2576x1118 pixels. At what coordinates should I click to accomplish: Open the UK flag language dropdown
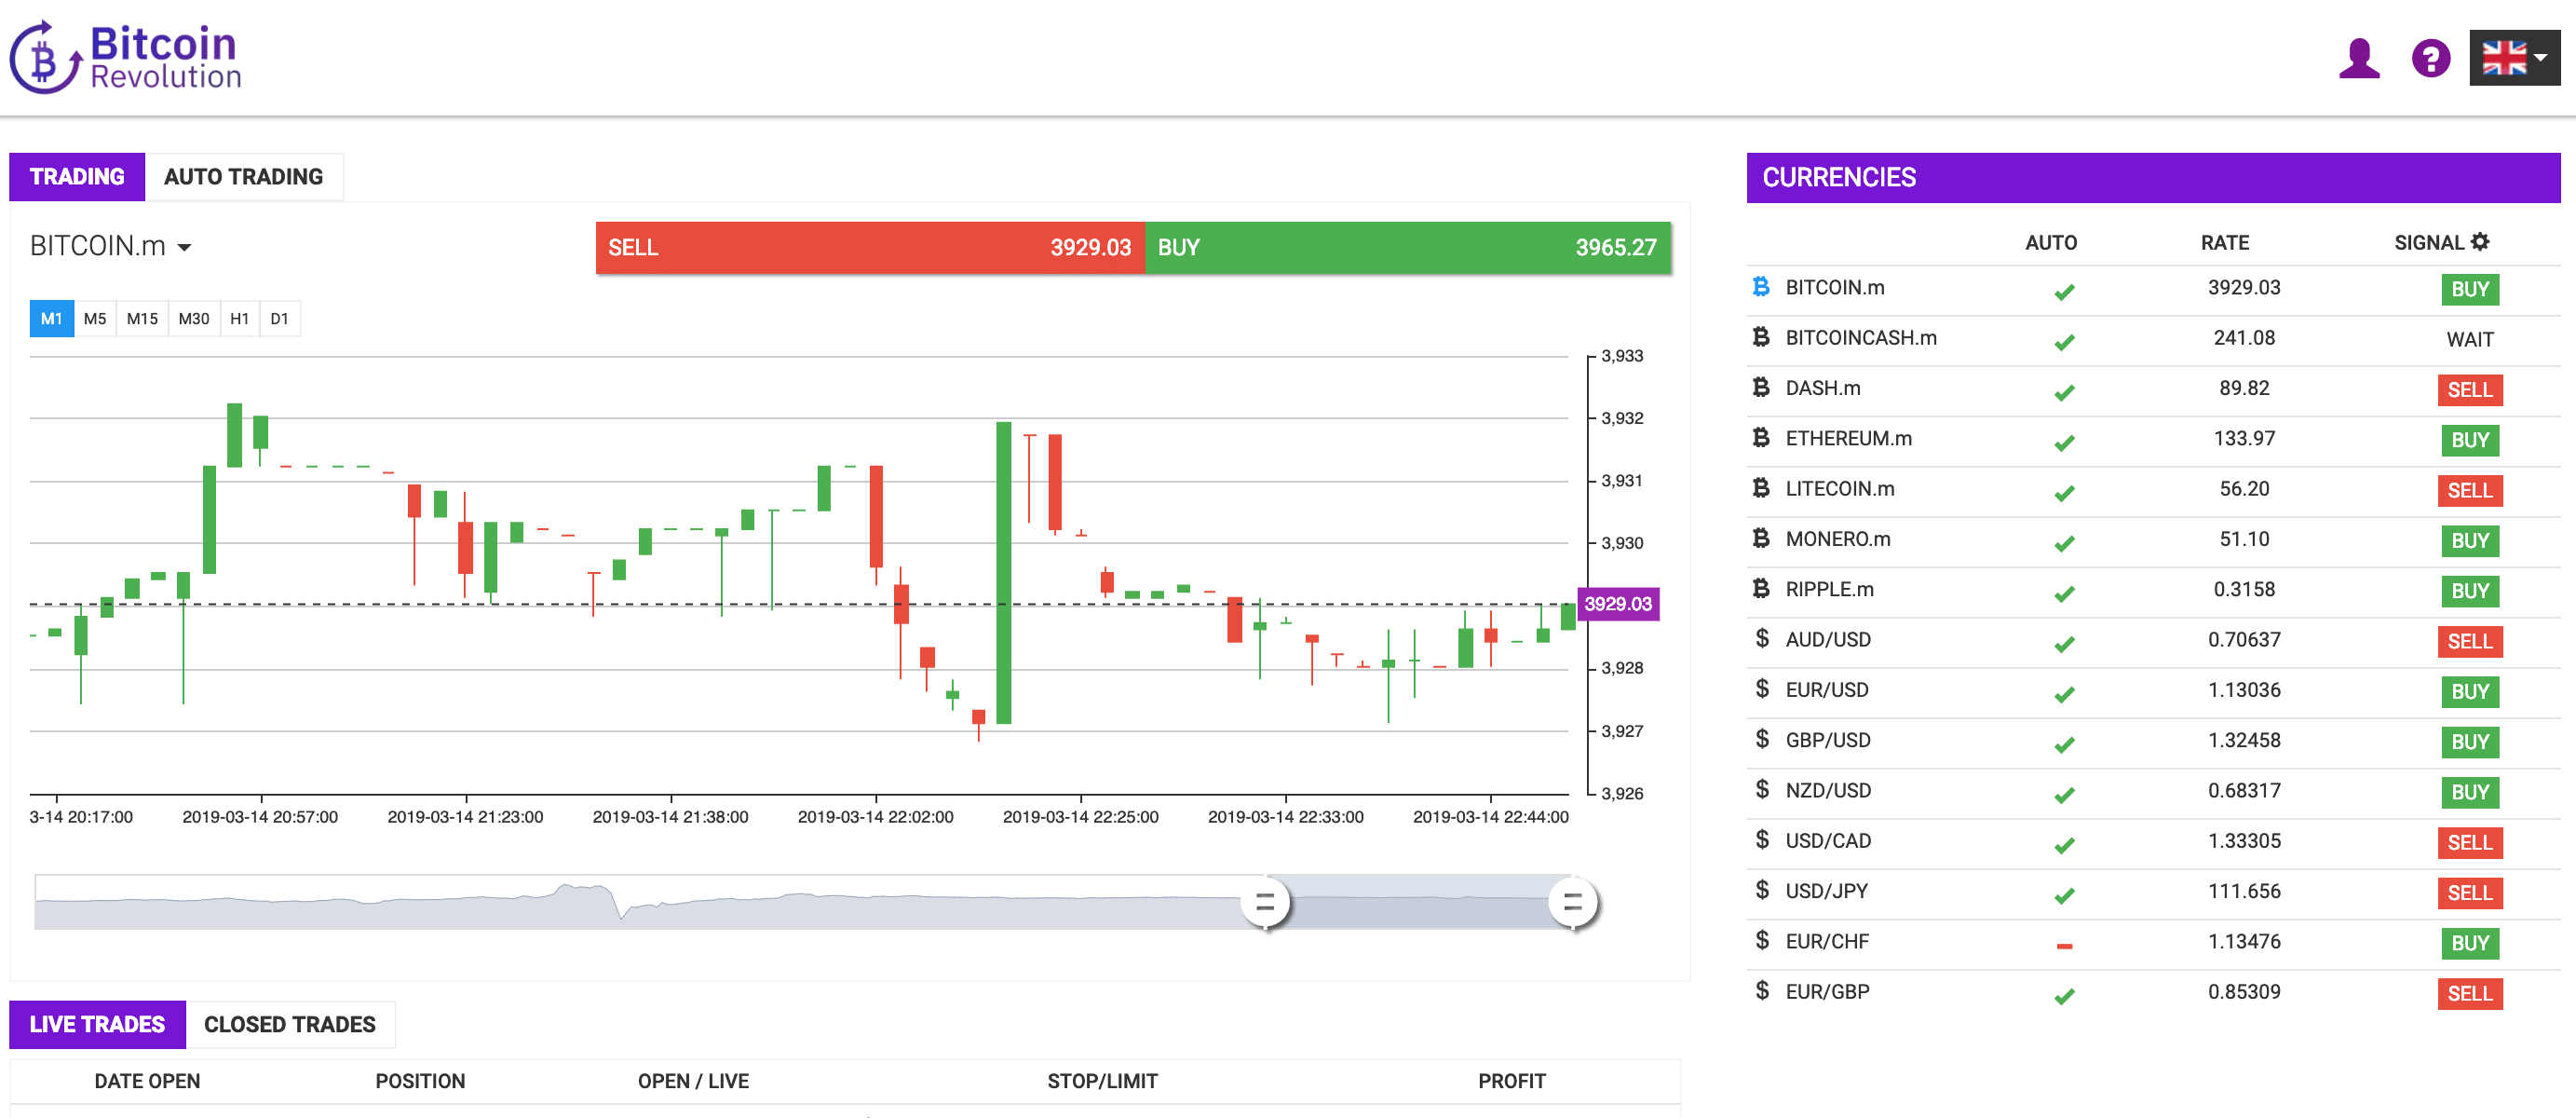click(x=2514, y=59)
